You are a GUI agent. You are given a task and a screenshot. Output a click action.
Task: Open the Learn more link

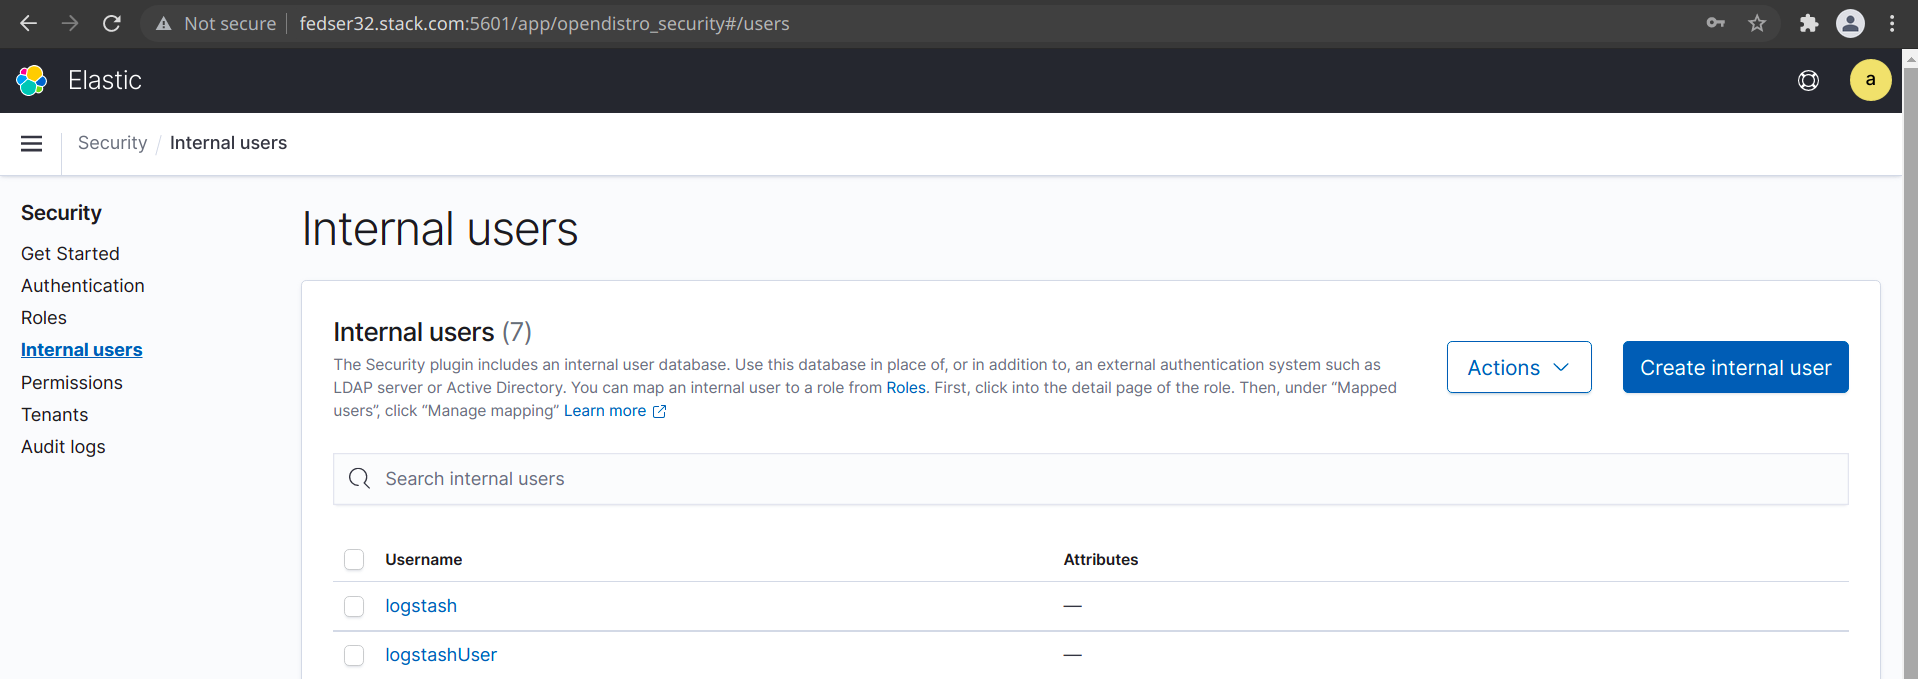tap(605, 411)
